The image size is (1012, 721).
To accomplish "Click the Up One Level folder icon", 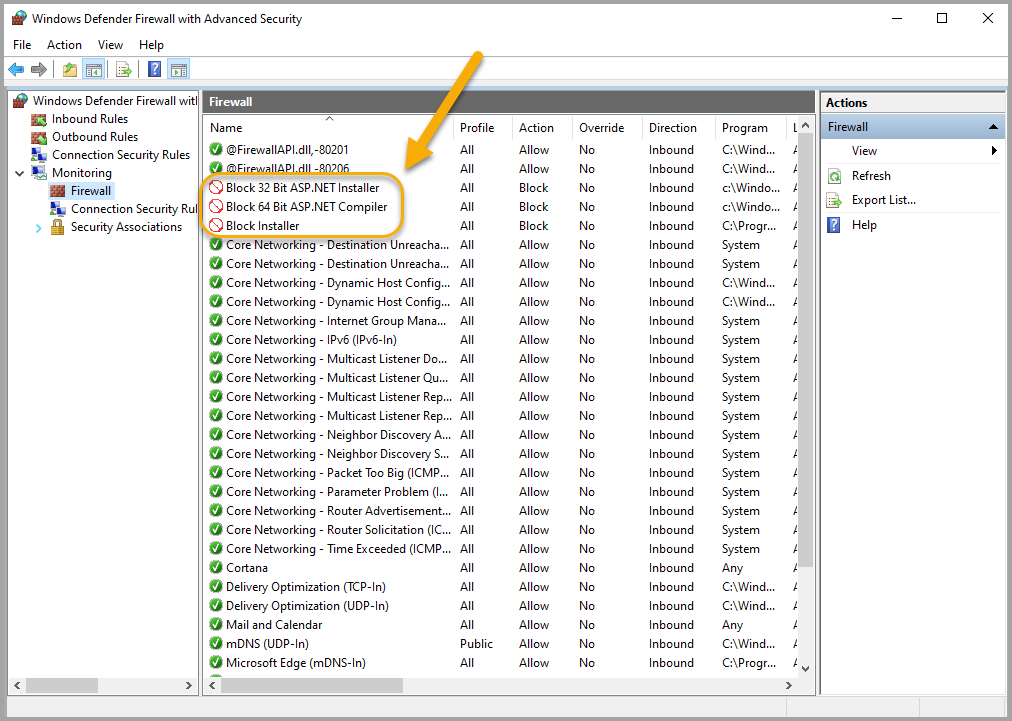I will point(69,69).
